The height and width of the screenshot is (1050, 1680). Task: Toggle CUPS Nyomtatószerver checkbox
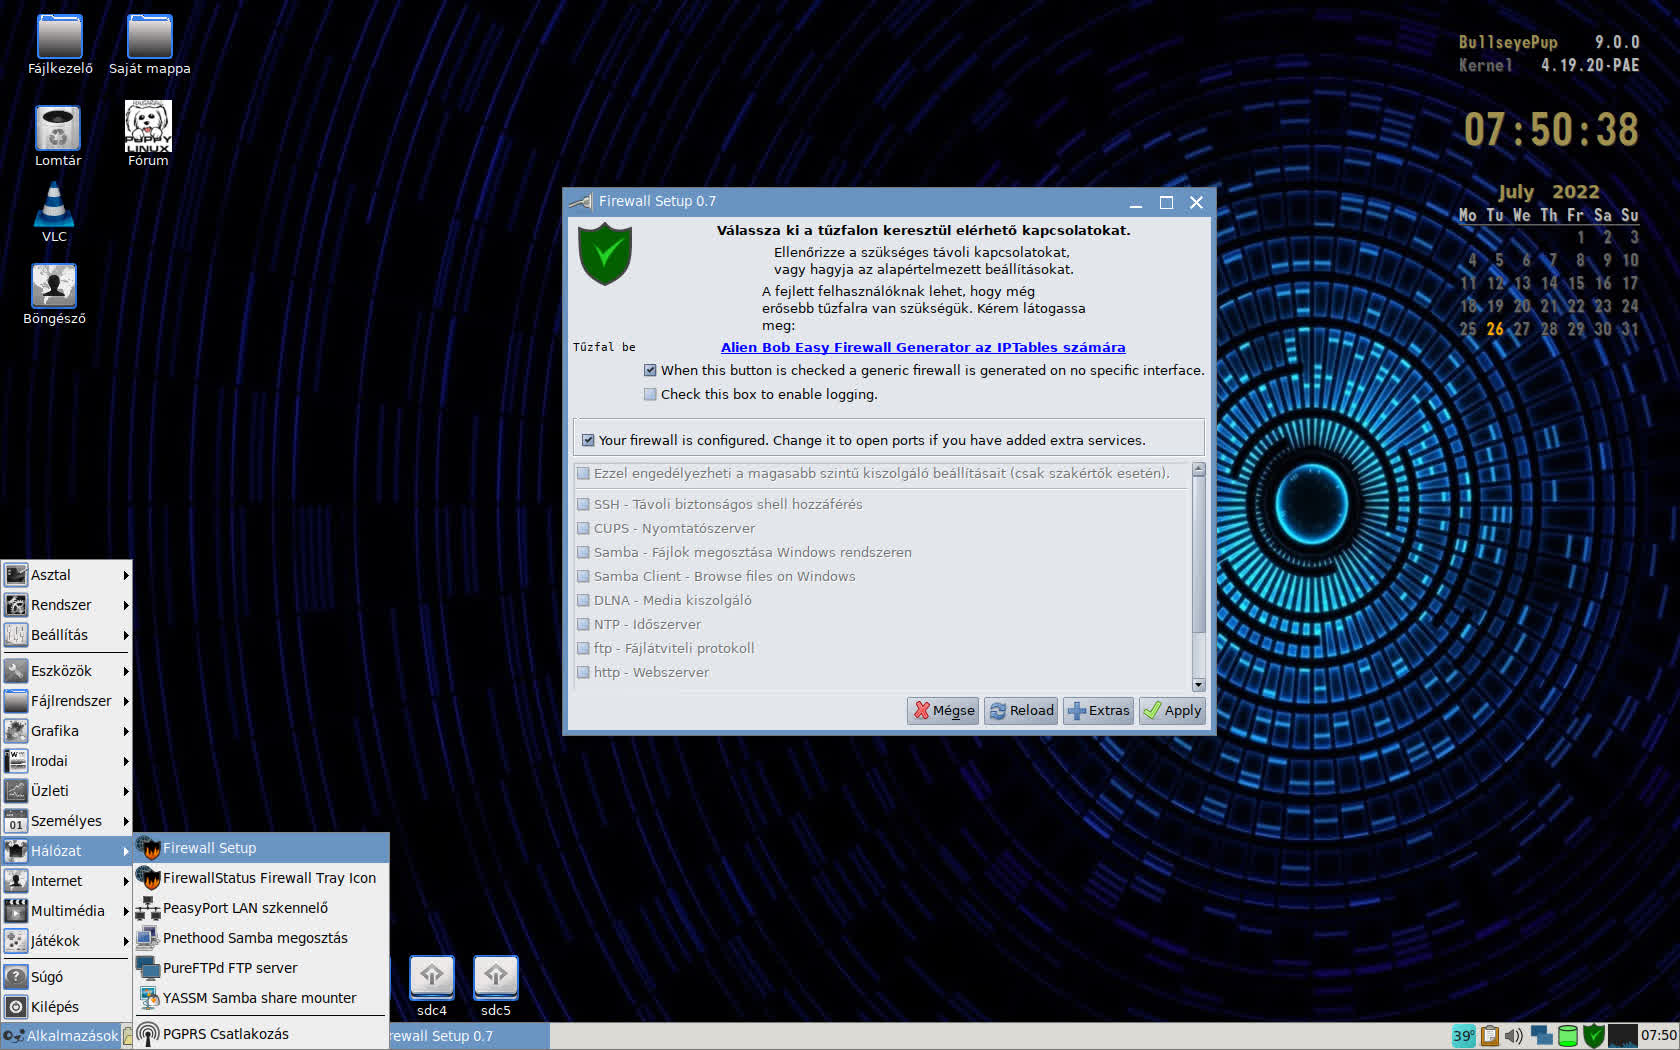(583, 528)
